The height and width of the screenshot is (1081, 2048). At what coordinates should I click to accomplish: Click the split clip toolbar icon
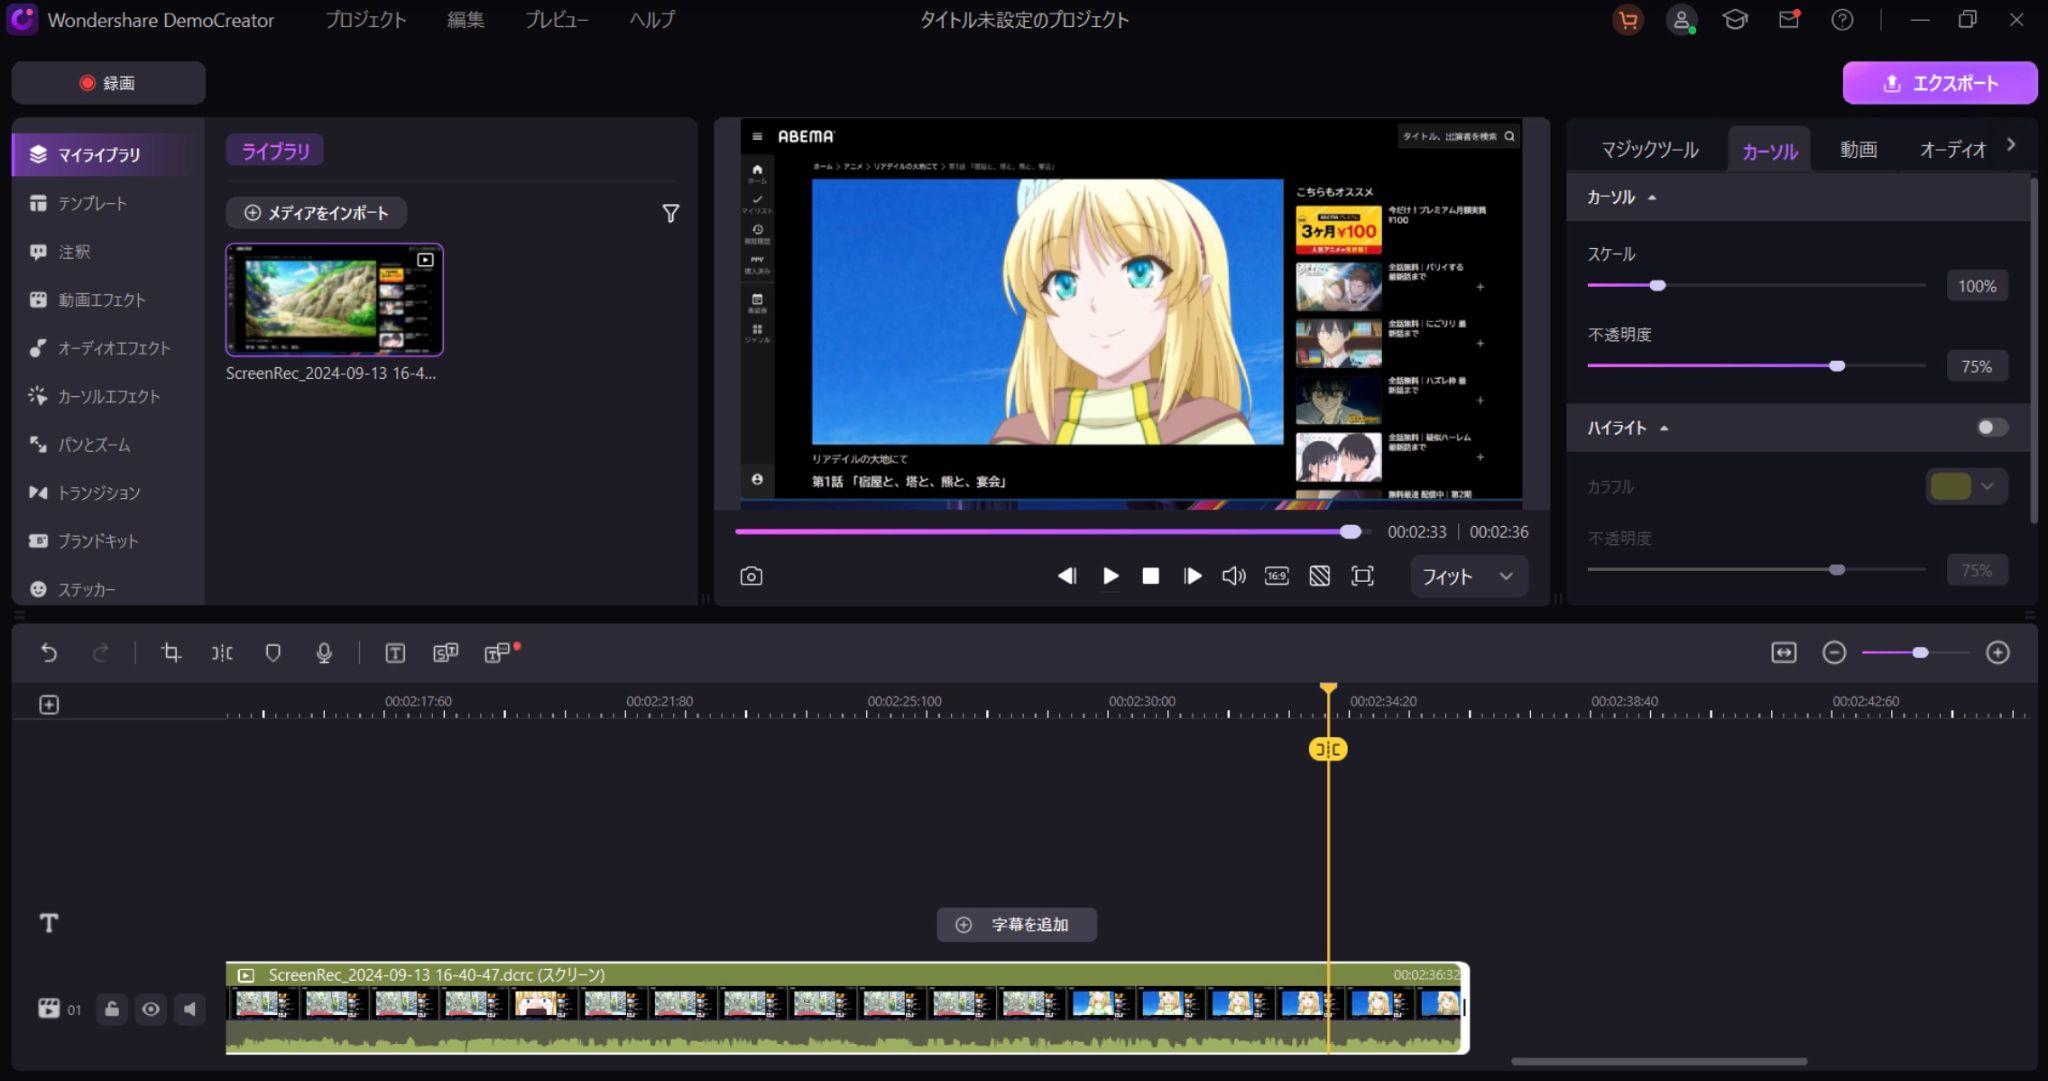tap(222, 653)
